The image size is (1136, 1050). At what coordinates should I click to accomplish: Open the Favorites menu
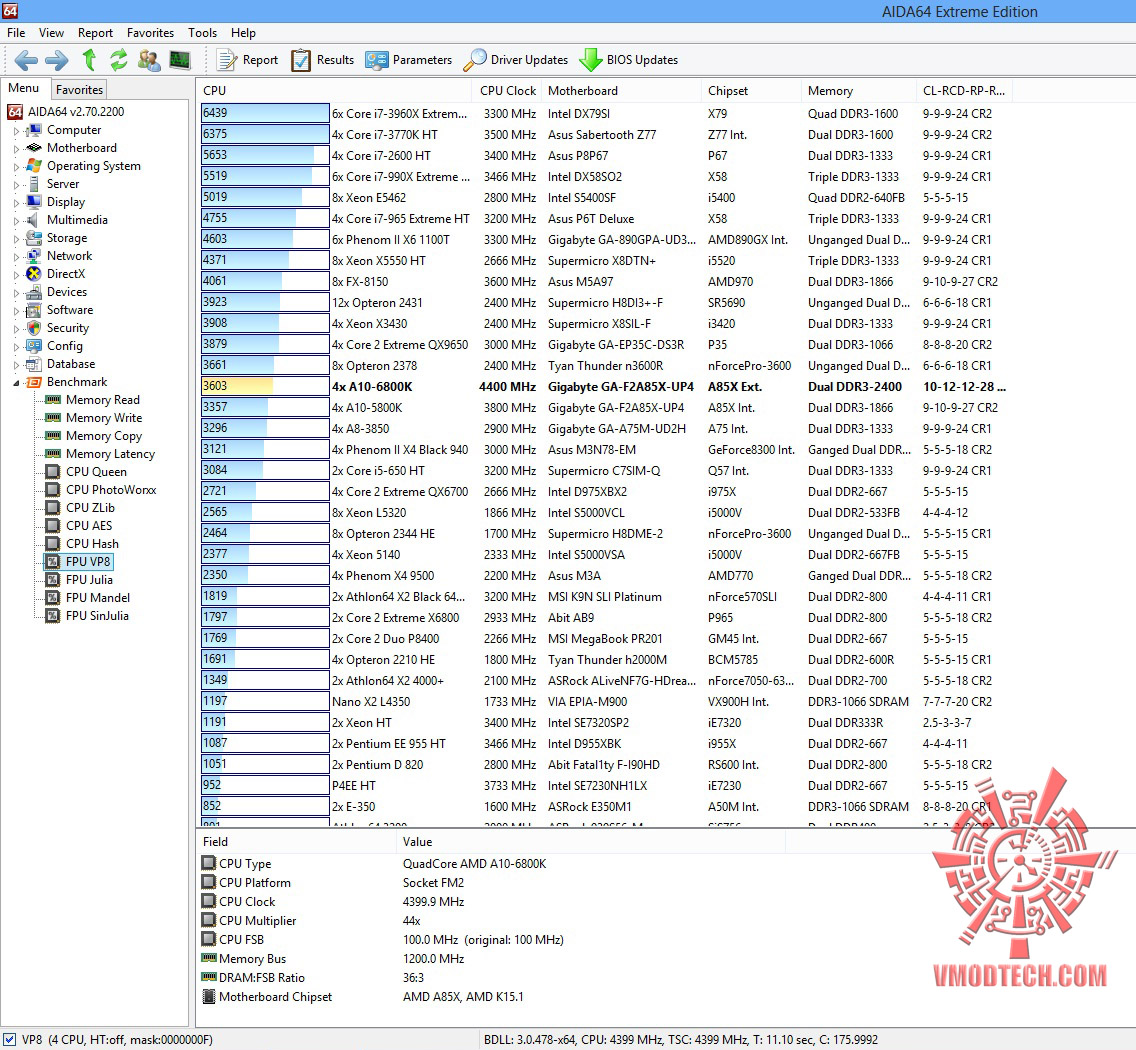point(151,33)
